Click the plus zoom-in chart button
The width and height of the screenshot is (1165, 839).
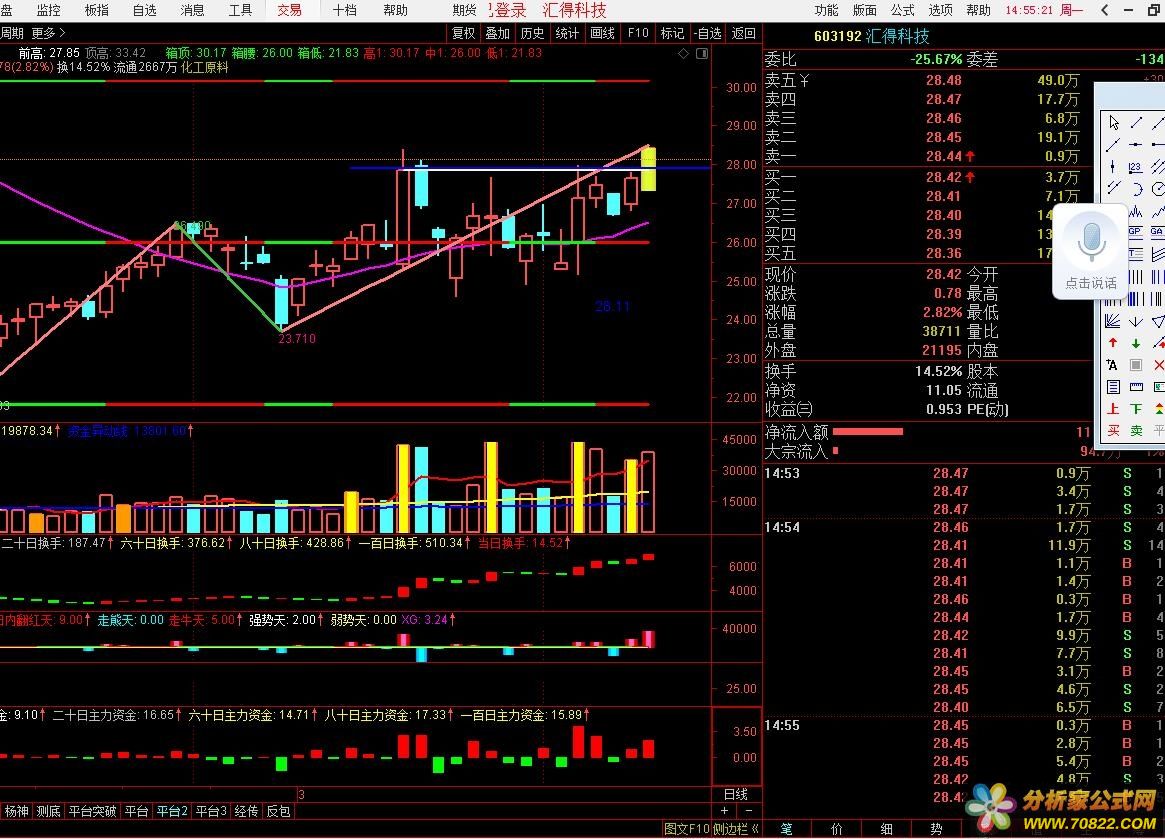[x=725, y=811]
